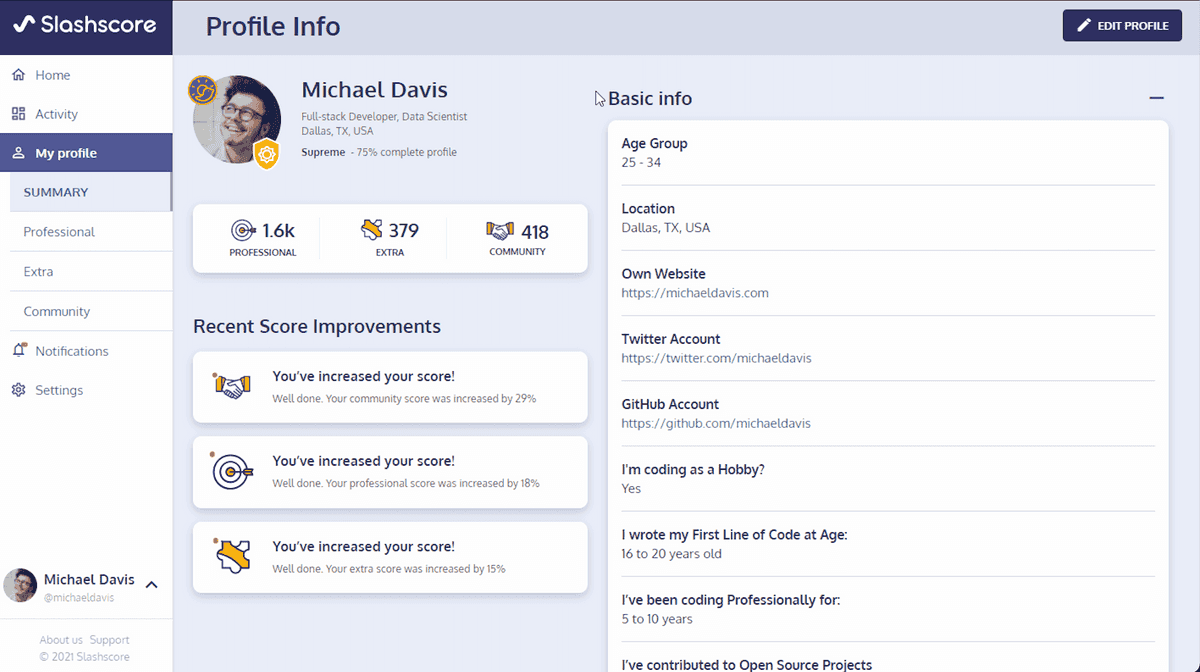Click the Home icon in sidebar
The width and height of the screenshot is (1200, 672).
(x=18, y=75)
